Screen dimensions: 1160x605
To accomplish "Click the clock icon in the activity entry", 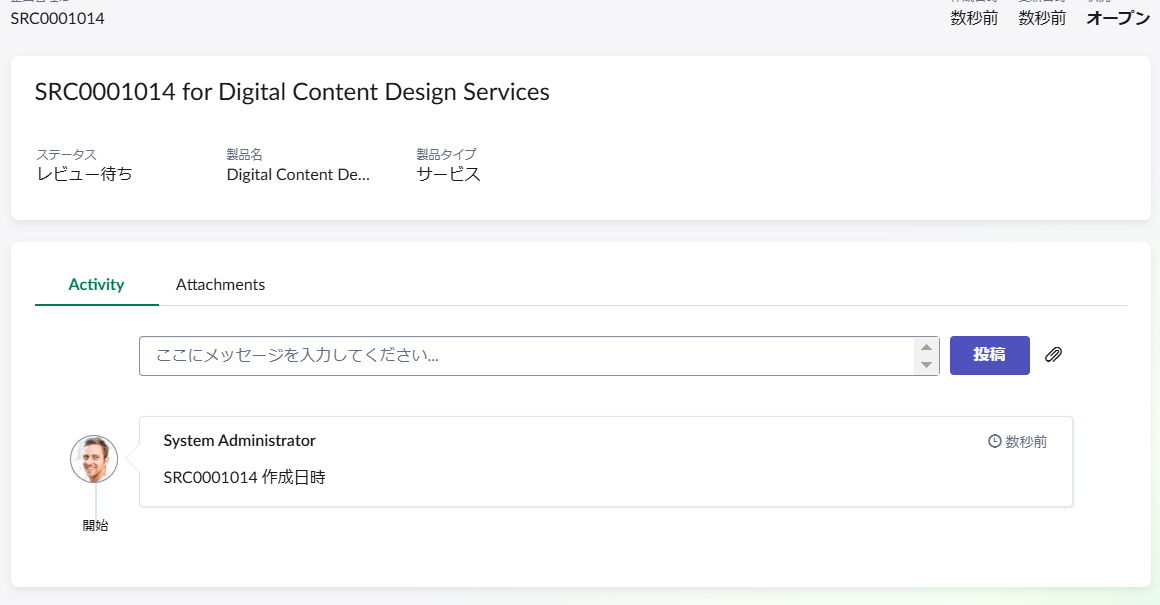I will [x=994, y=441].
